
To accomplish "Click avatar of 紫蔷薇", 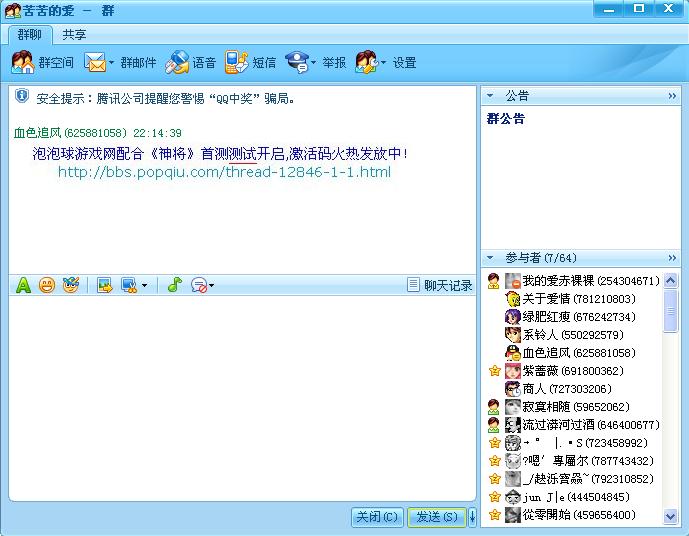I will pos(512,371).
